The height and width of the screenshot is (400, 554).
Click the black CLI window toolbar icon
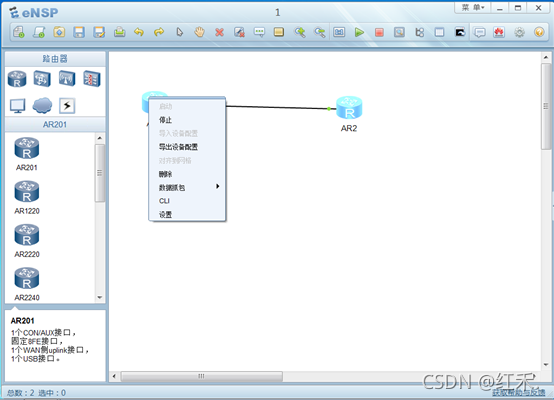point(460,33)
